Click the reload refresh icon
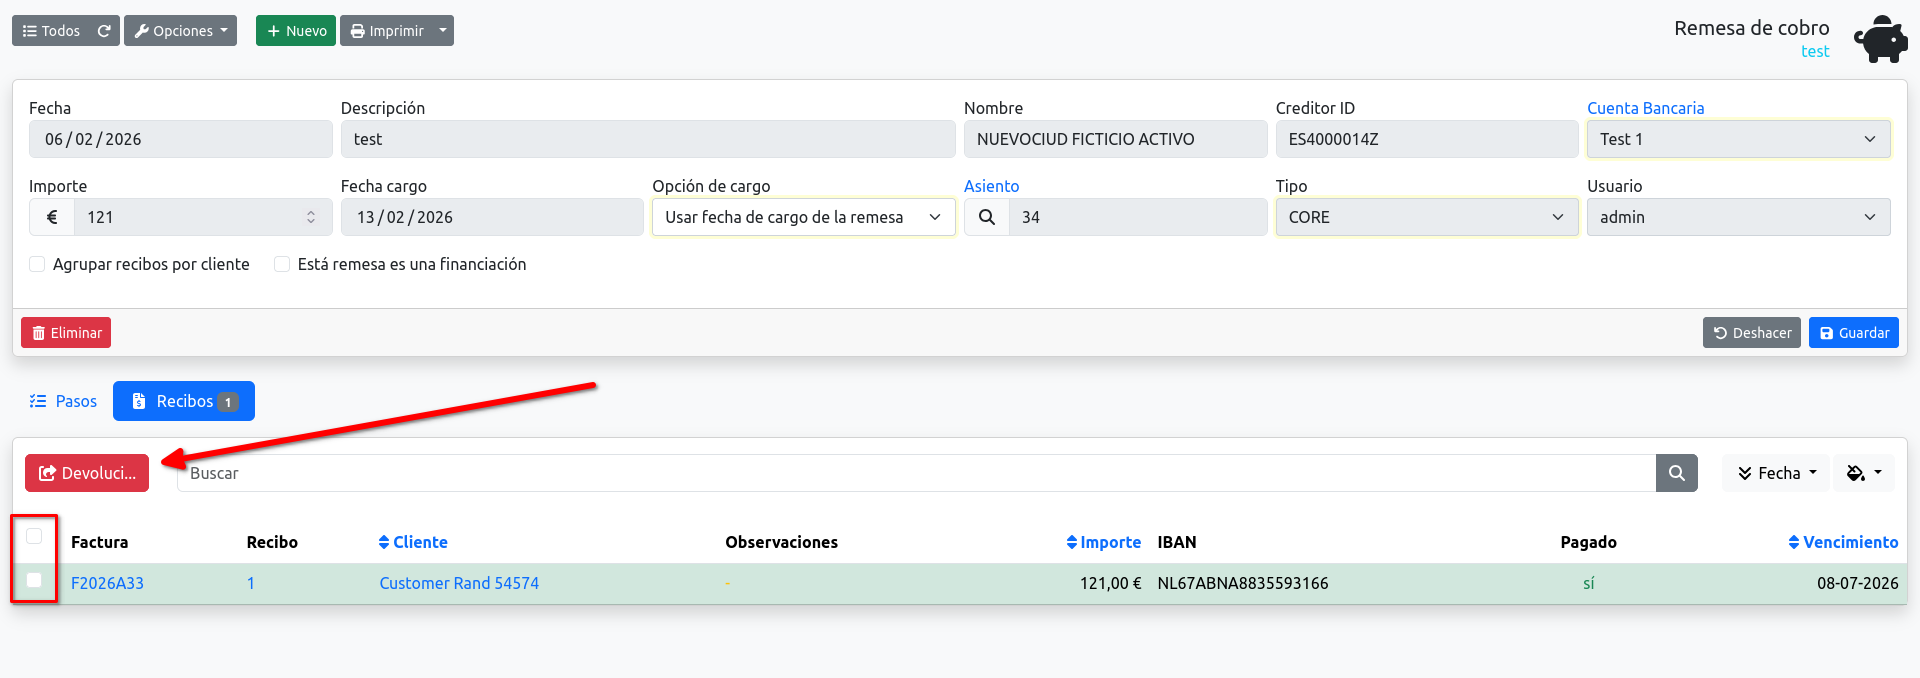Screen dimensions: 1920x678 coord(104,31)
